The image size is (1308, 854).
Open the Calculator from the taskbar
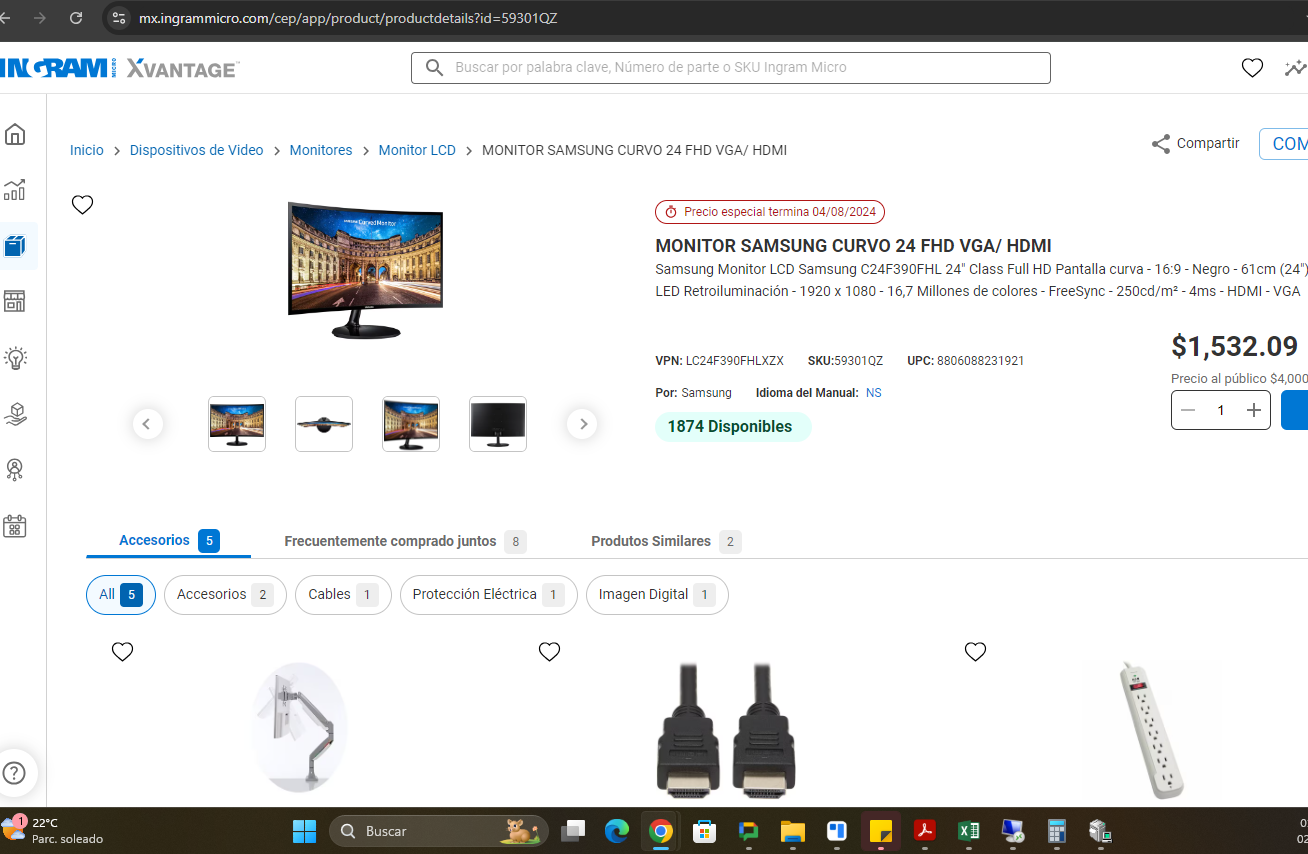(1056, 831)
